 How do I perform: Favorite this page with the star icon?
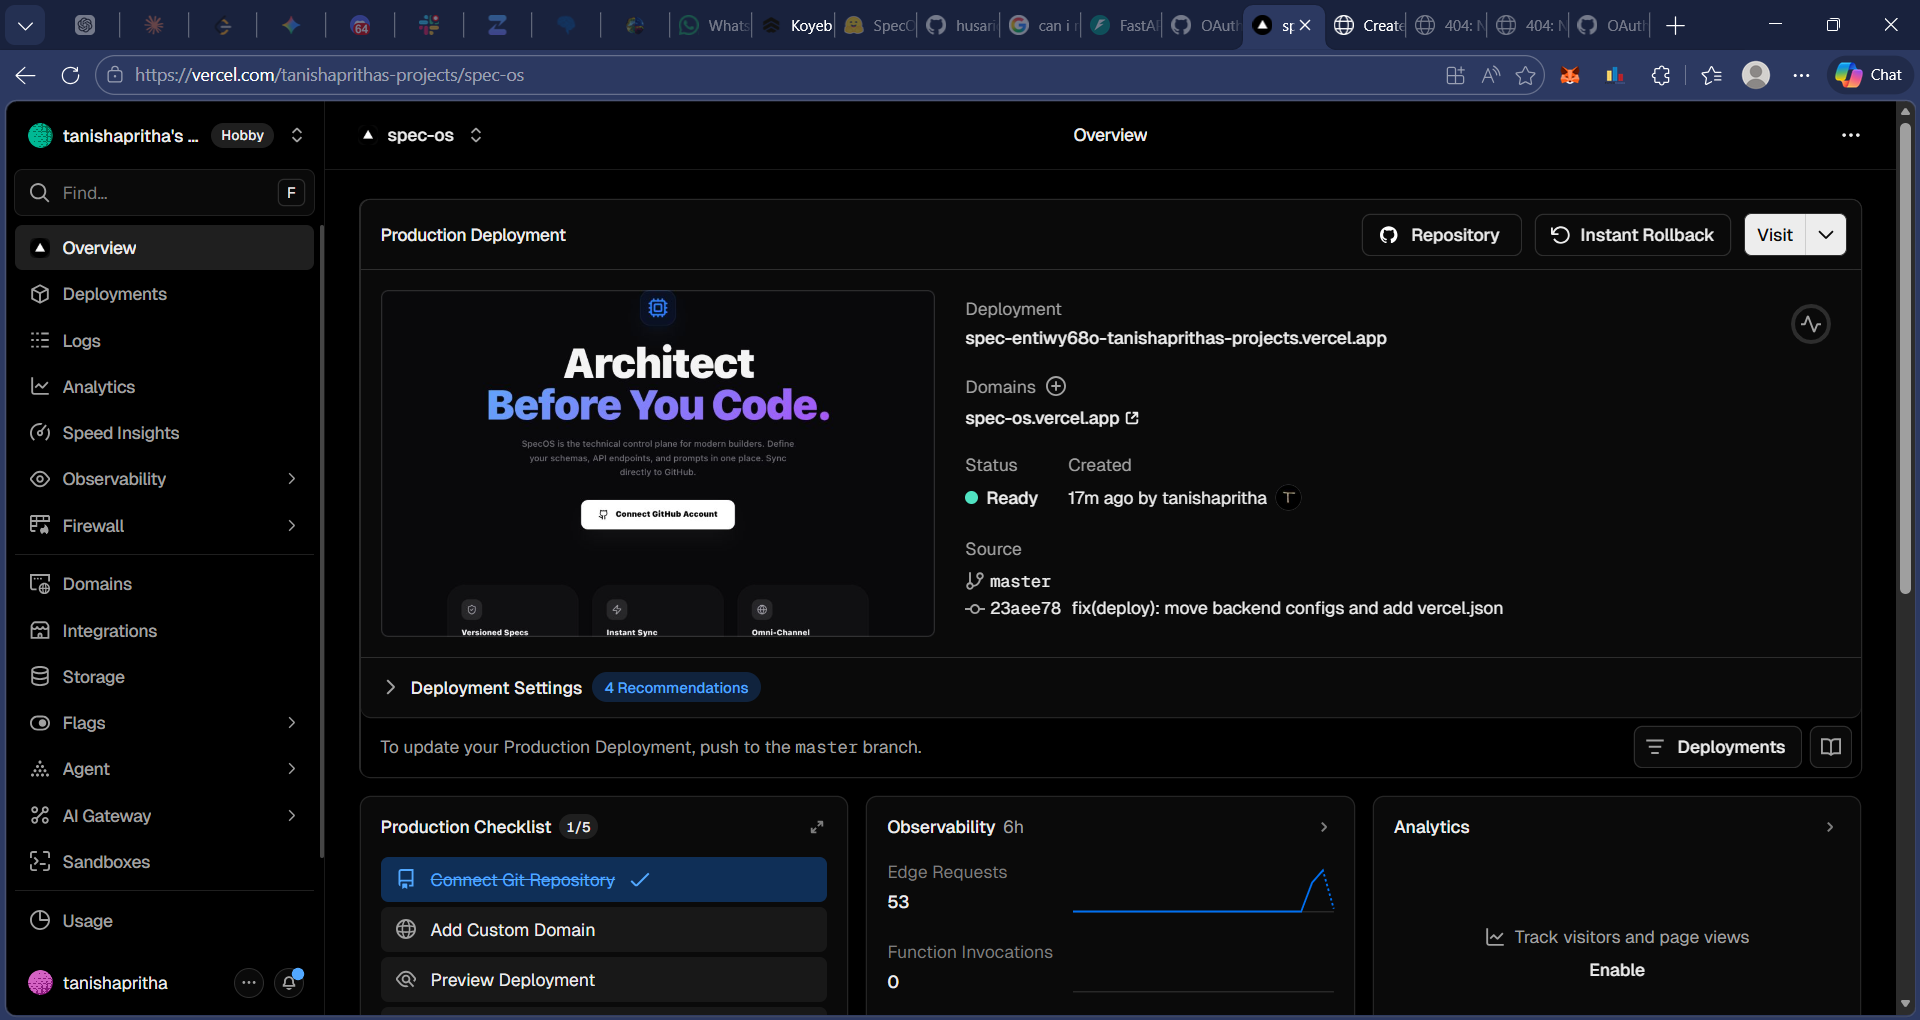click(1525, 75)
